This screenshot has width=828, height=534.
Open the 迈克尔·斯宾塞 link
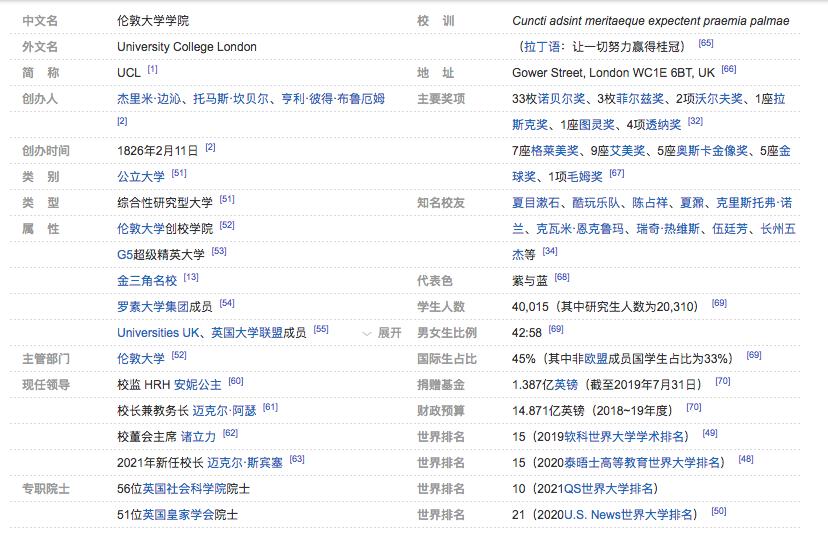(x=245, y=463)
